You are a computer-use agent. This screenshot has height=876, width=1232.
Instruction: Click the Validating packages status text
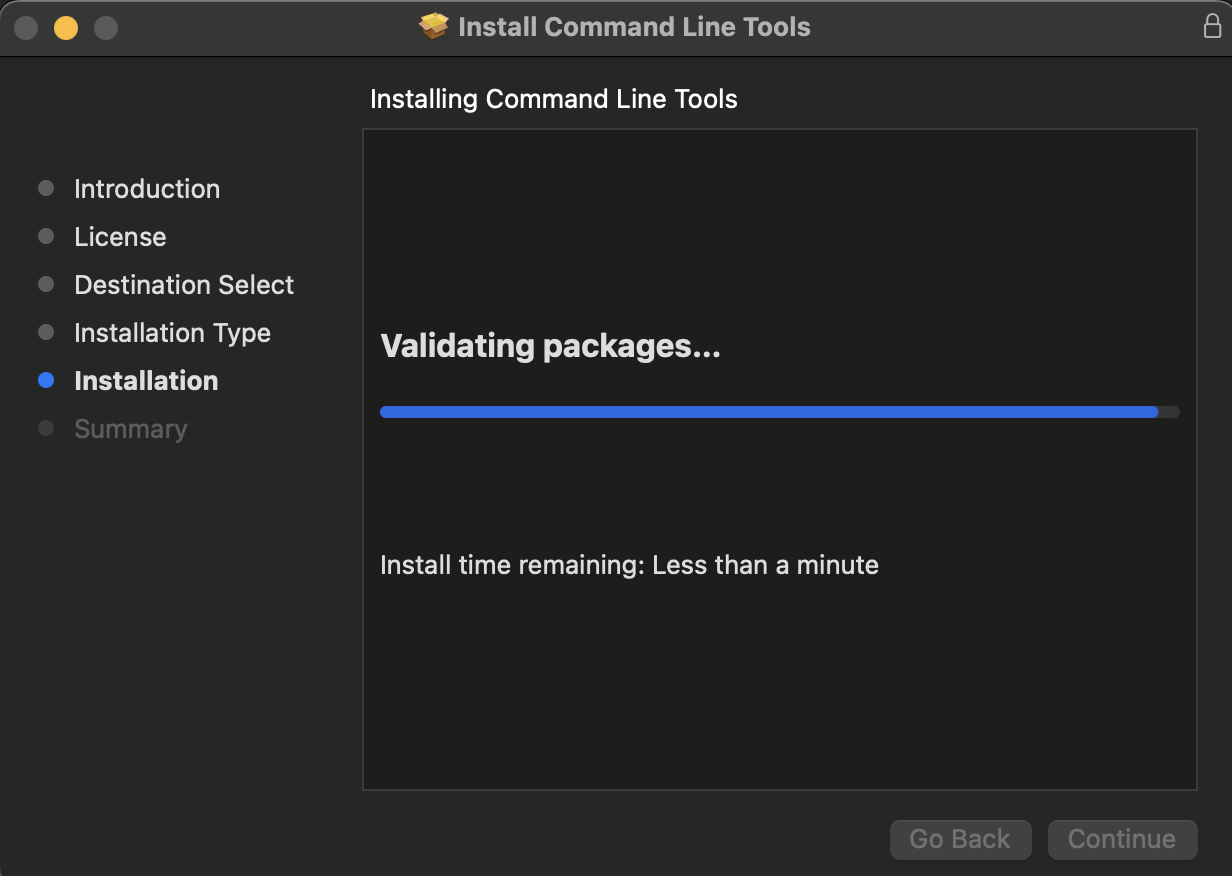click(551, 346)
